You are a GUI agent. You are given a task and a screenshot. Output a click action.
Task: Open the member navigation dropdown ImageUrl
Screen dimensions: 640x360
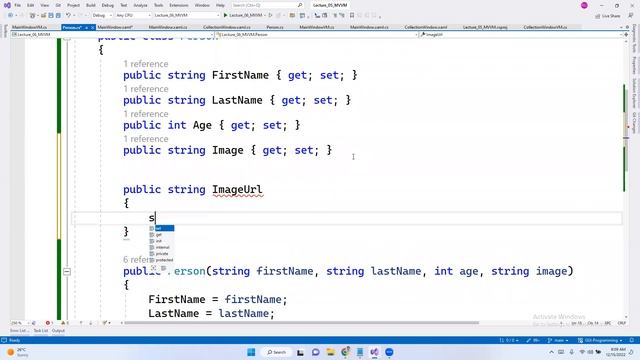pos(521,35)
